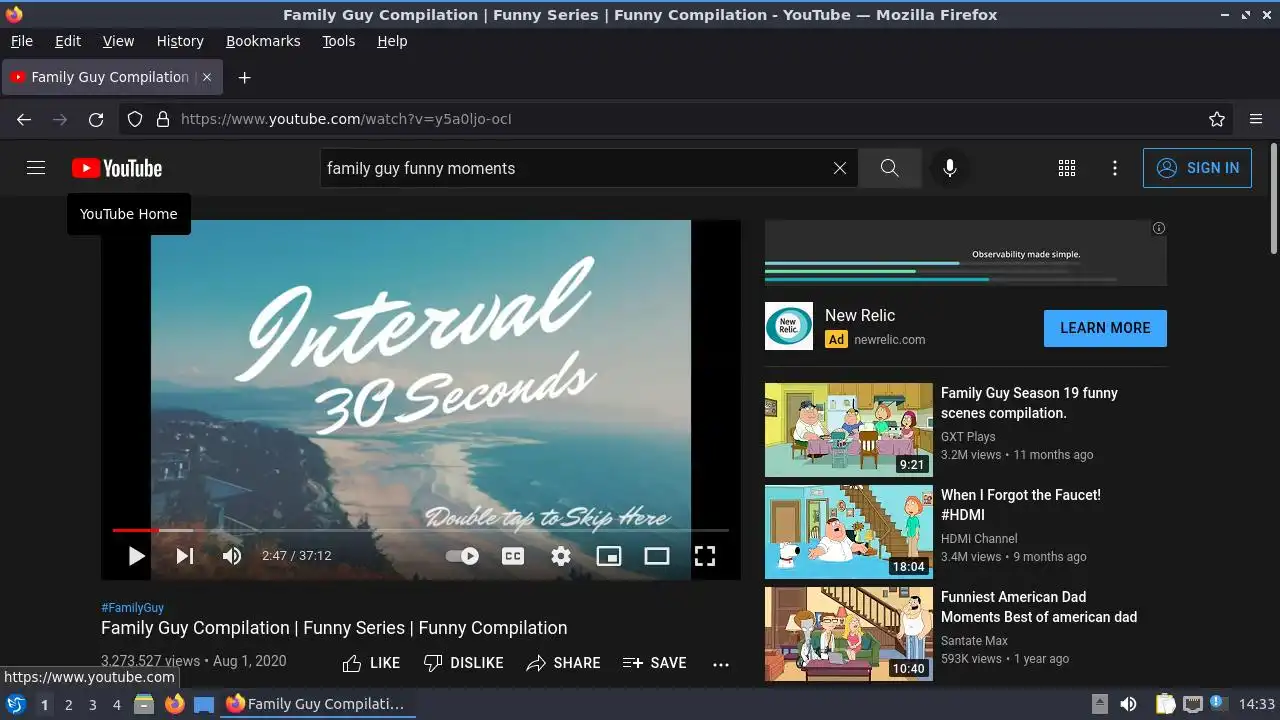Enter full screen mode
This screenshot has width=1280, height=720.
coord(705,556)
